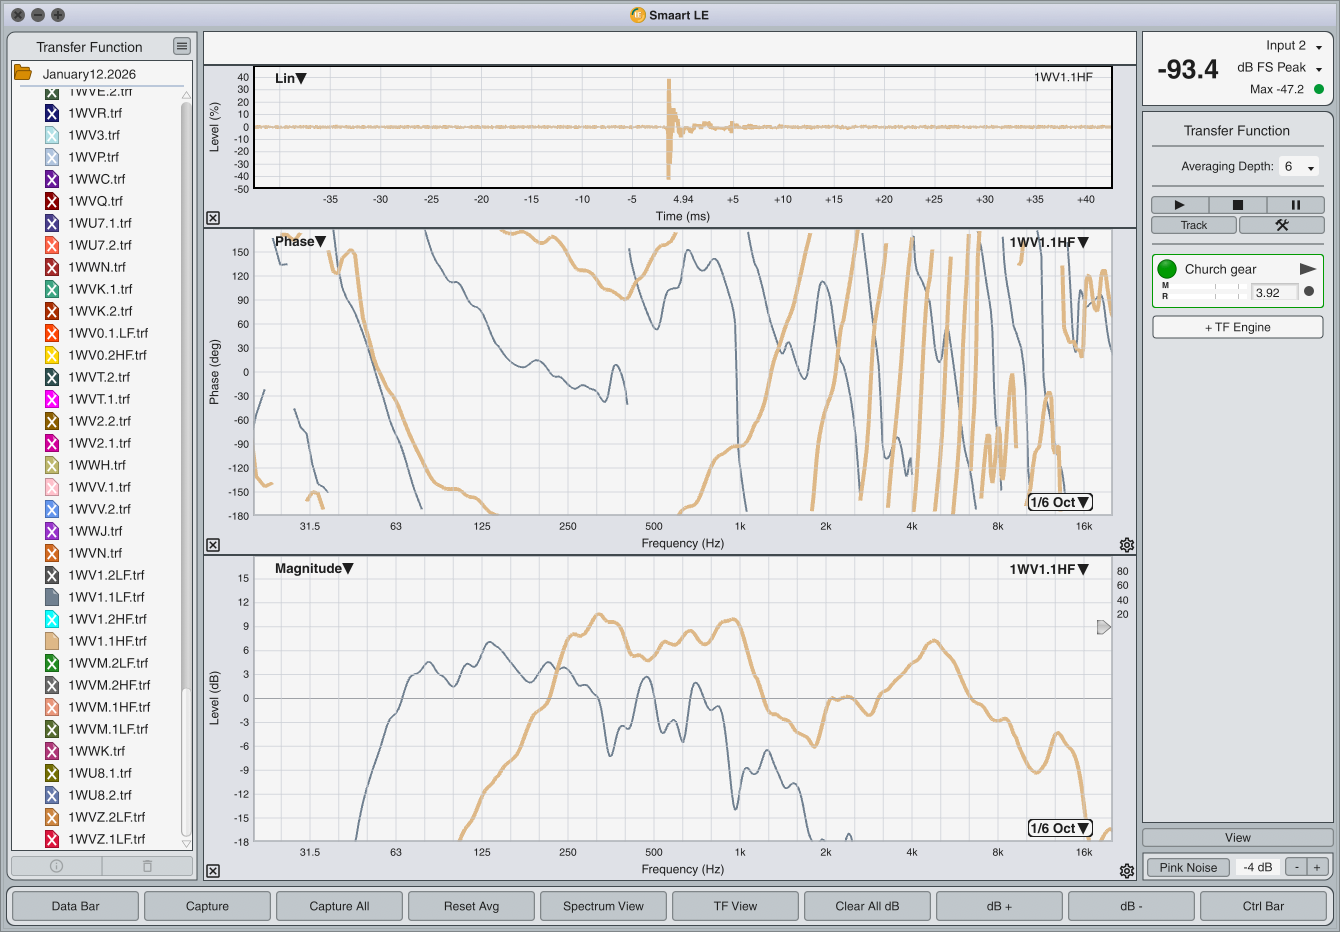Toggle delay Track button
The height and width of the screenshot is (932, 1340).
(1194, 225)
